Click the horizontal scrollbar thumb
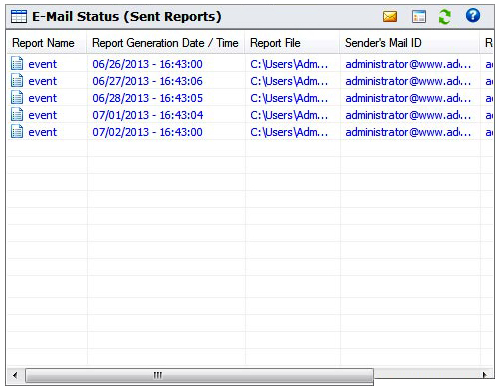This screenshot has height=390, width=500. point(199,376)
